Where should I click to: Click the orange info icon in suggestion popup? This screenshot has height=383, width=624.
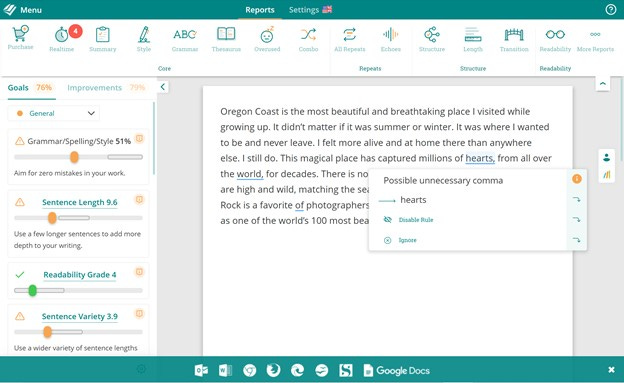[x=577, y=179]
